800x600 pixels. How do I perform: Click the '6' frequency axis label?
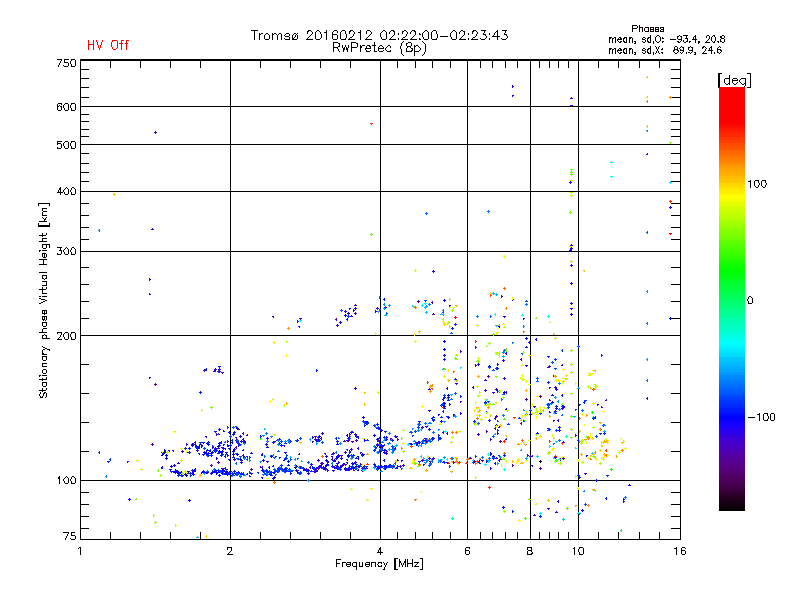(467, 551)
